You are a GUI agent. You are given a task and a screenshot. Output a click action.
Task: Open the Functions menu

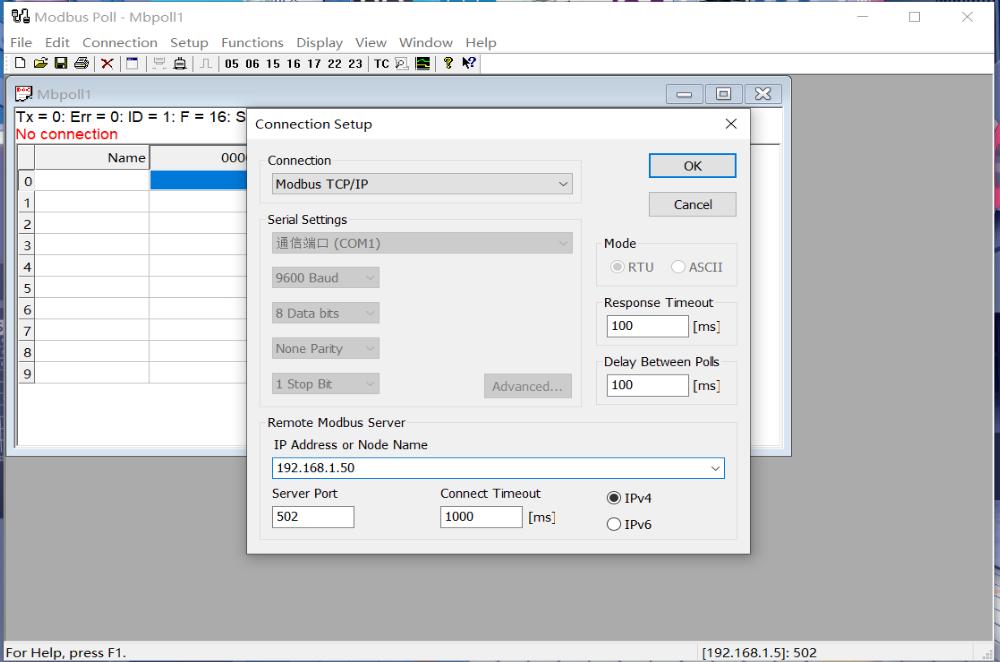click(252, 43)
